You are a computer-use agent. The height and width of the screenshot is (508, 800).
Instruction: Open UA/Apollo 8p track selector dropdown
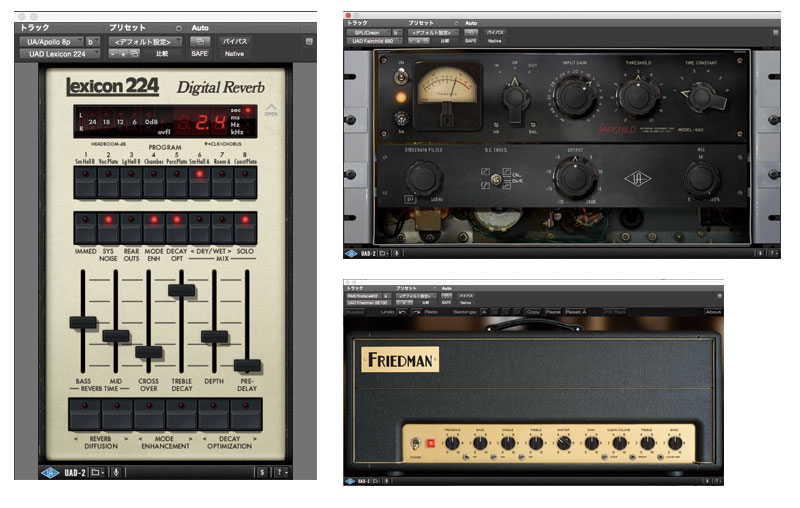51,42
